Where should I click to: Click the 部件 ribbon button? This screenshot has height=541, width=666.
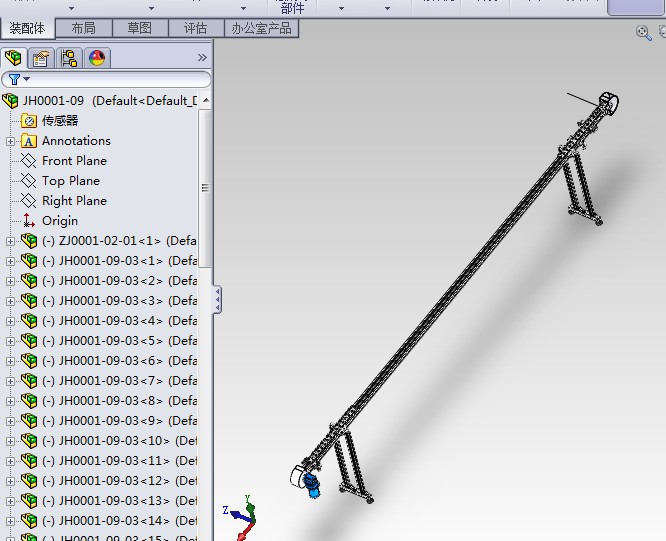point(292,8)
